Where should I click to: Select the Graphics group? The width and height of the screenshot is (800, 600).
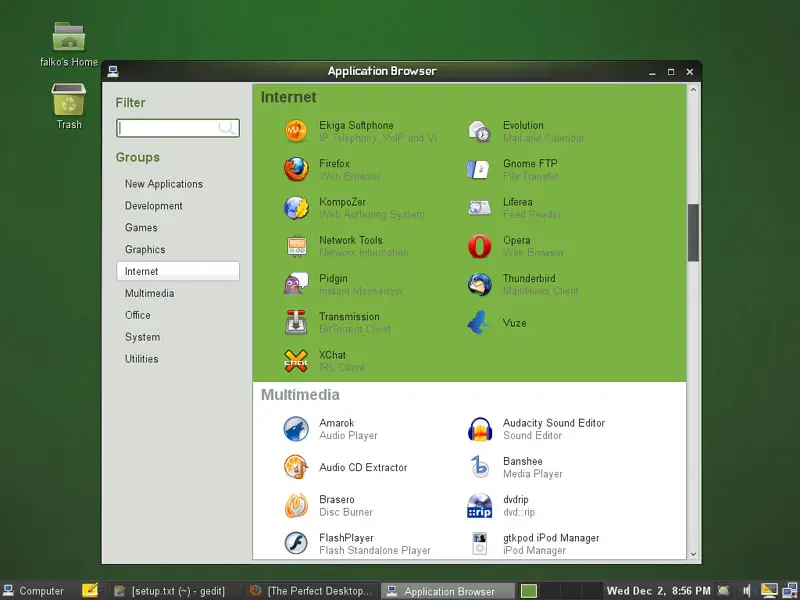click(178, 249)
